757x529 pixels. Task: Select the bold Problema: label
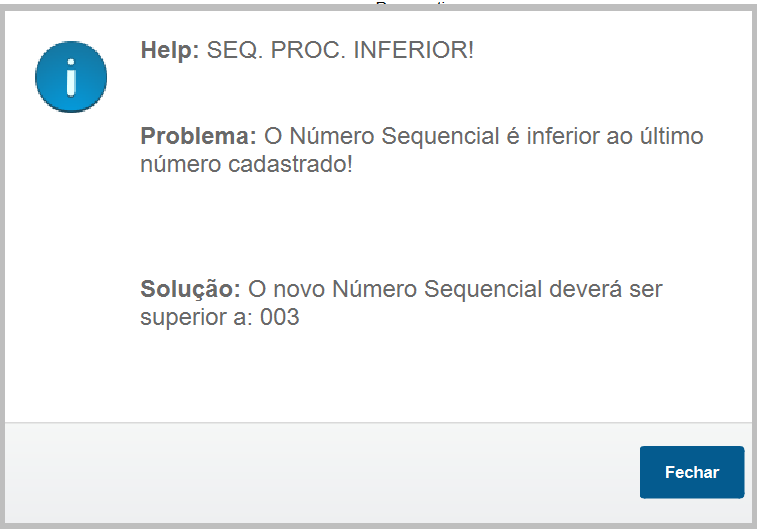click(x=198, y=137)
